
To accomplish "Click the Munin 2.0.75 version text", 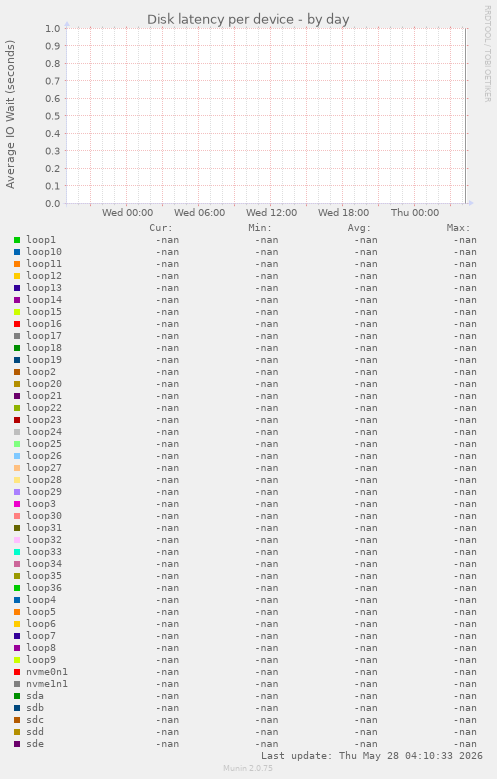I will 248,768.
